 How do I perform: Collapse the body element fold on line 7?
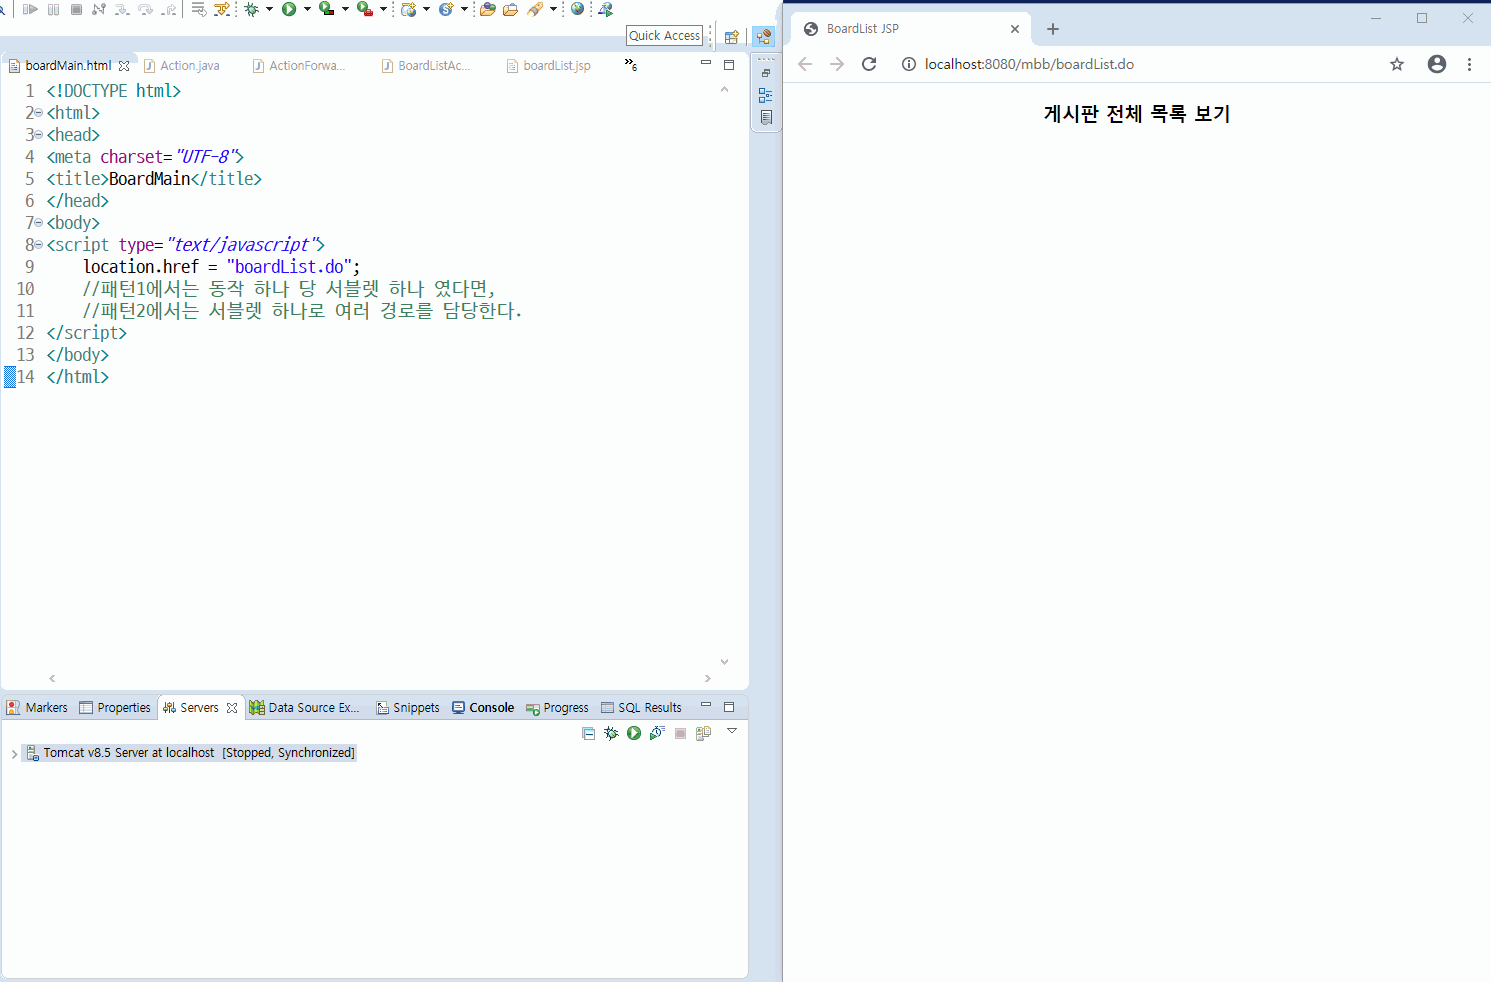tap(39, 223)
